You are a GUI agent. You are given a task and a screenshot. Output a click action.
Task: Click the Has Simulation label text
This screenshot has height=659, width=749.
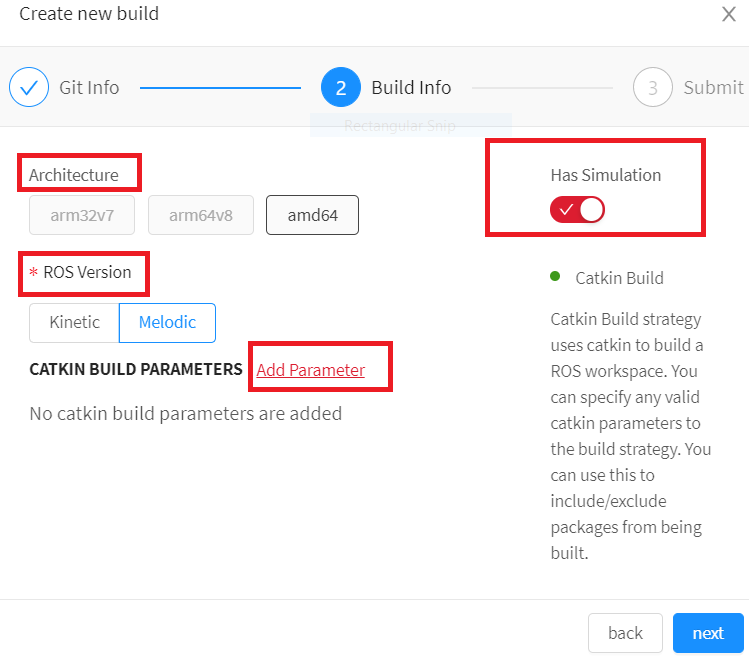point(606,175)
